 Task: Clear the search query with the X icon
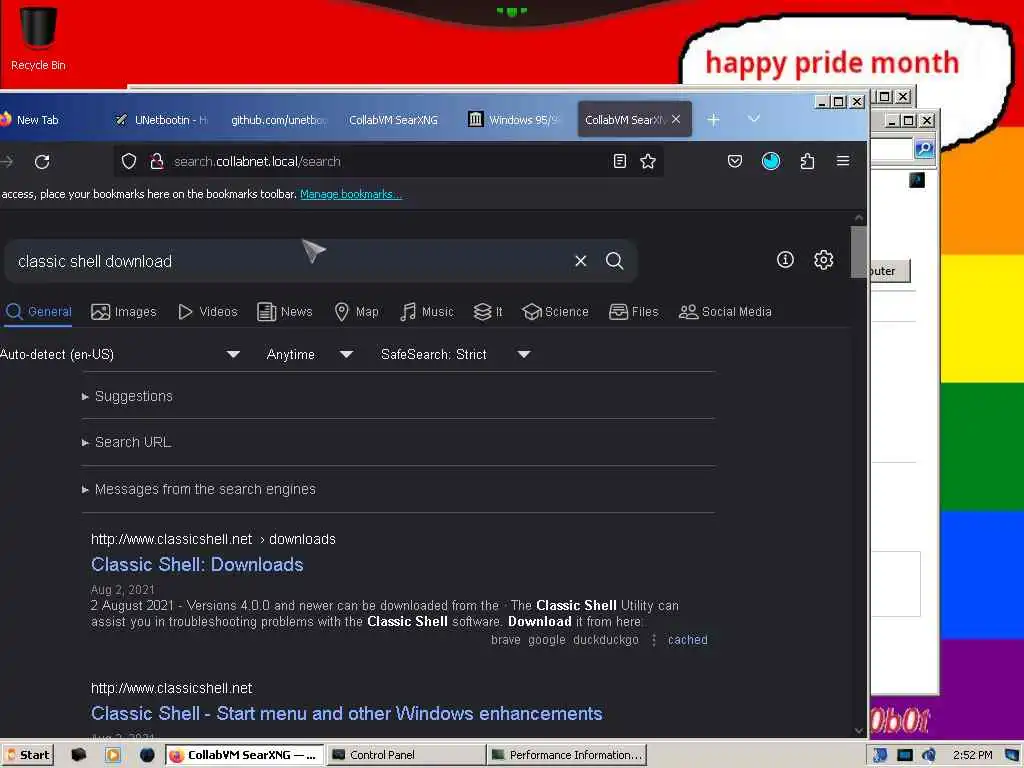(581, 261)
